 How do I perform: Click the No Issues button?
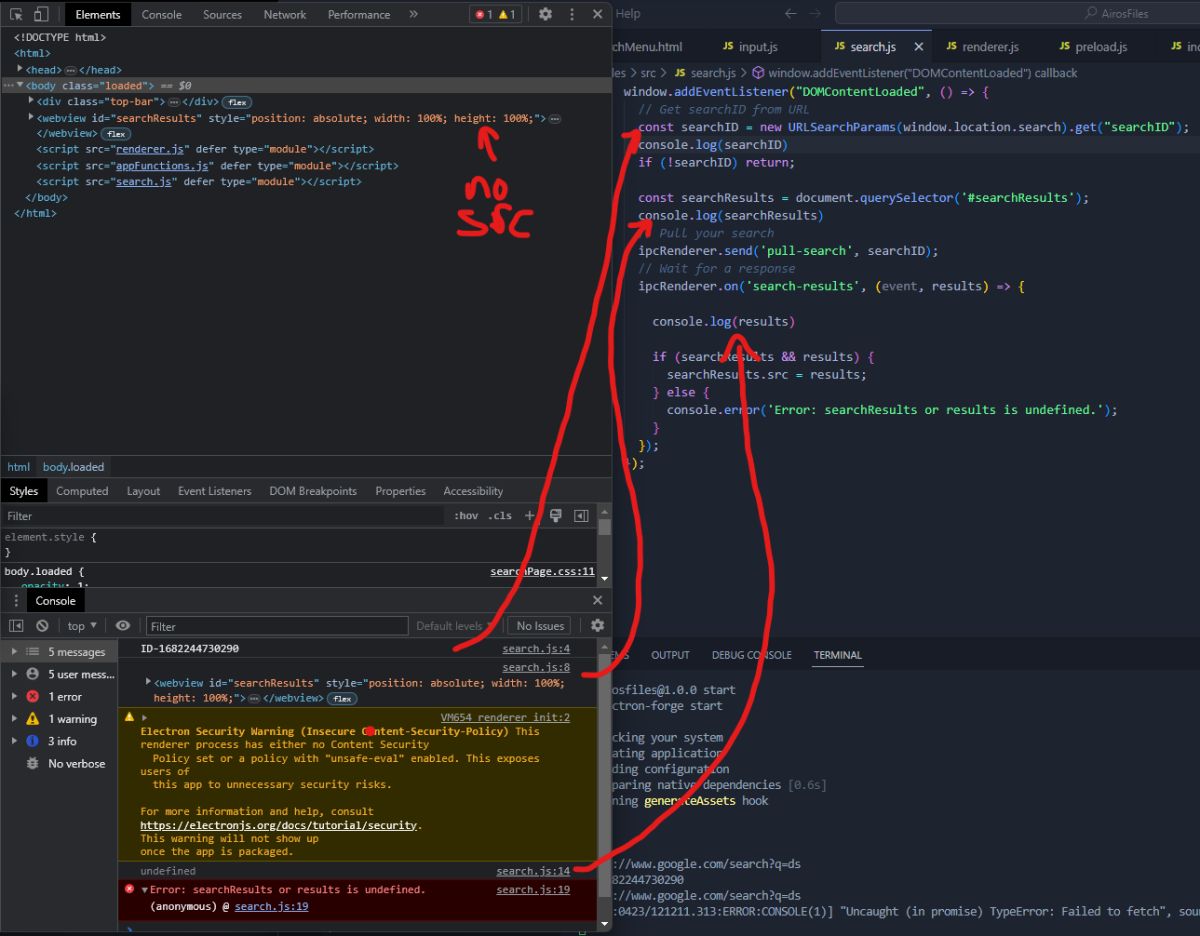pos(541,626)
